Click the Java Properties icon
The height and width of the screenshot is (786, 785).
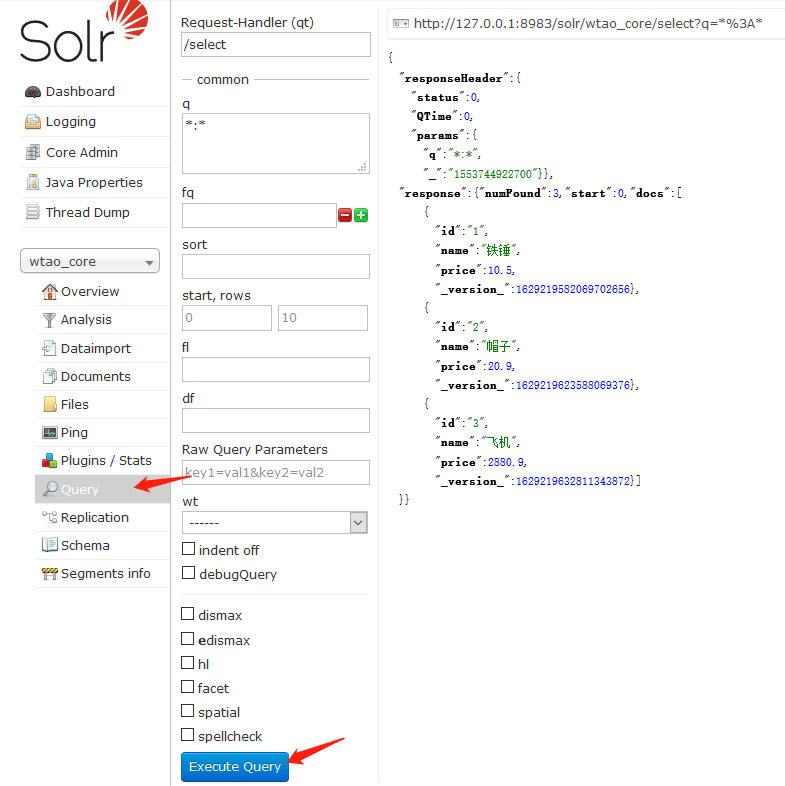tap(33, 182)
